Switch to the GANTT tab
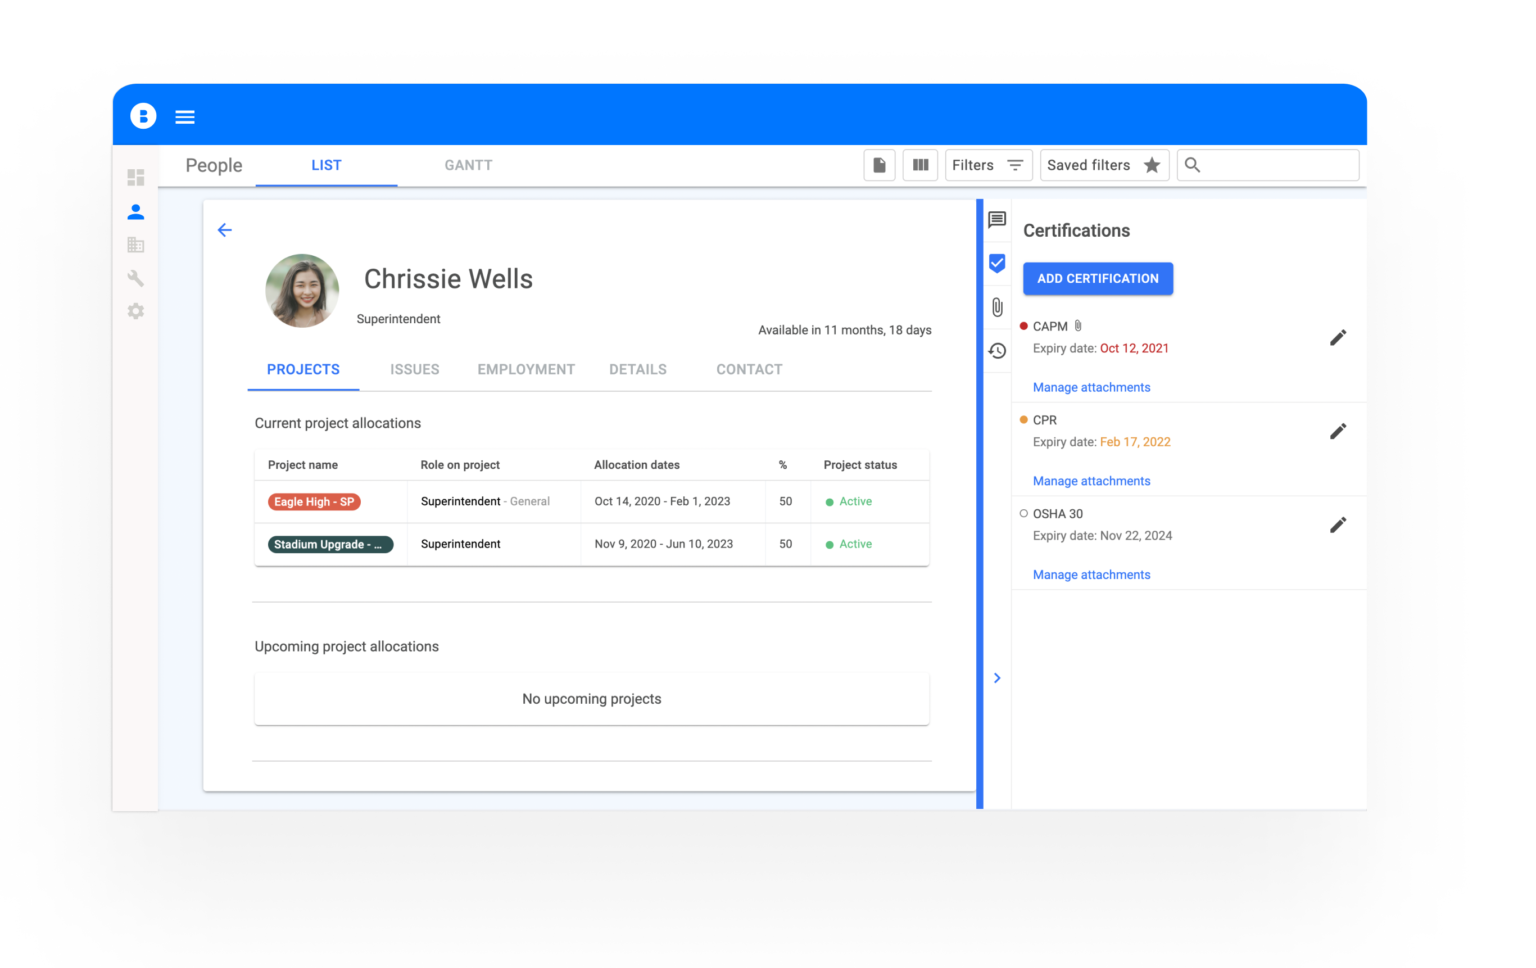The image size is (1536, 968). [x=468, y=166]
